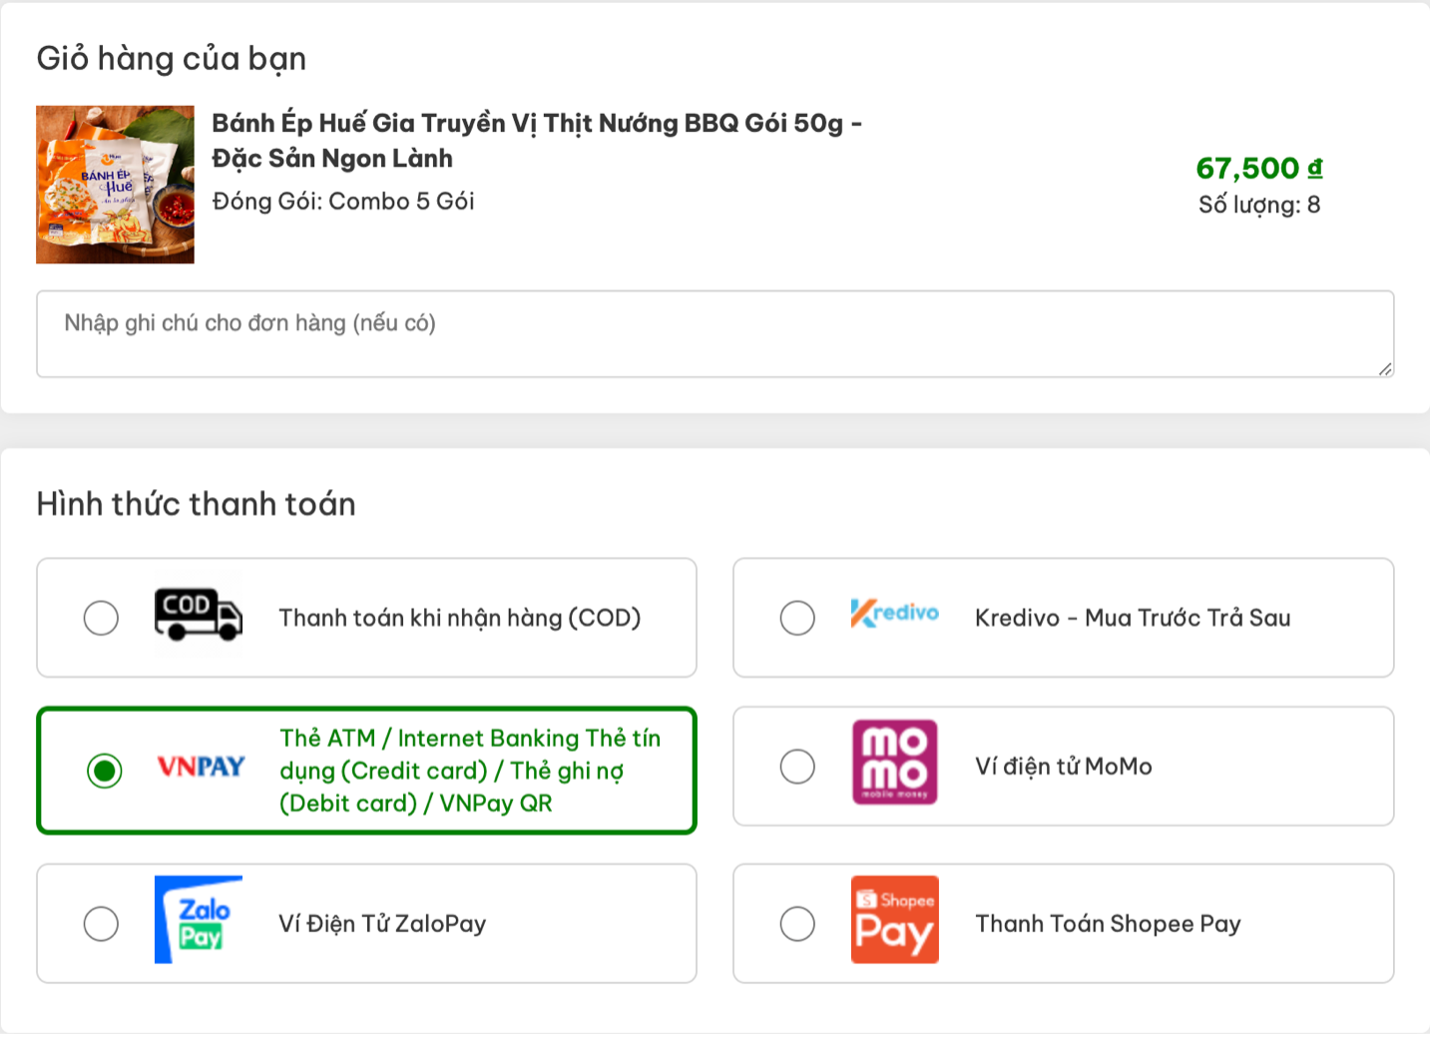Click the order note text field

(714, 334)
